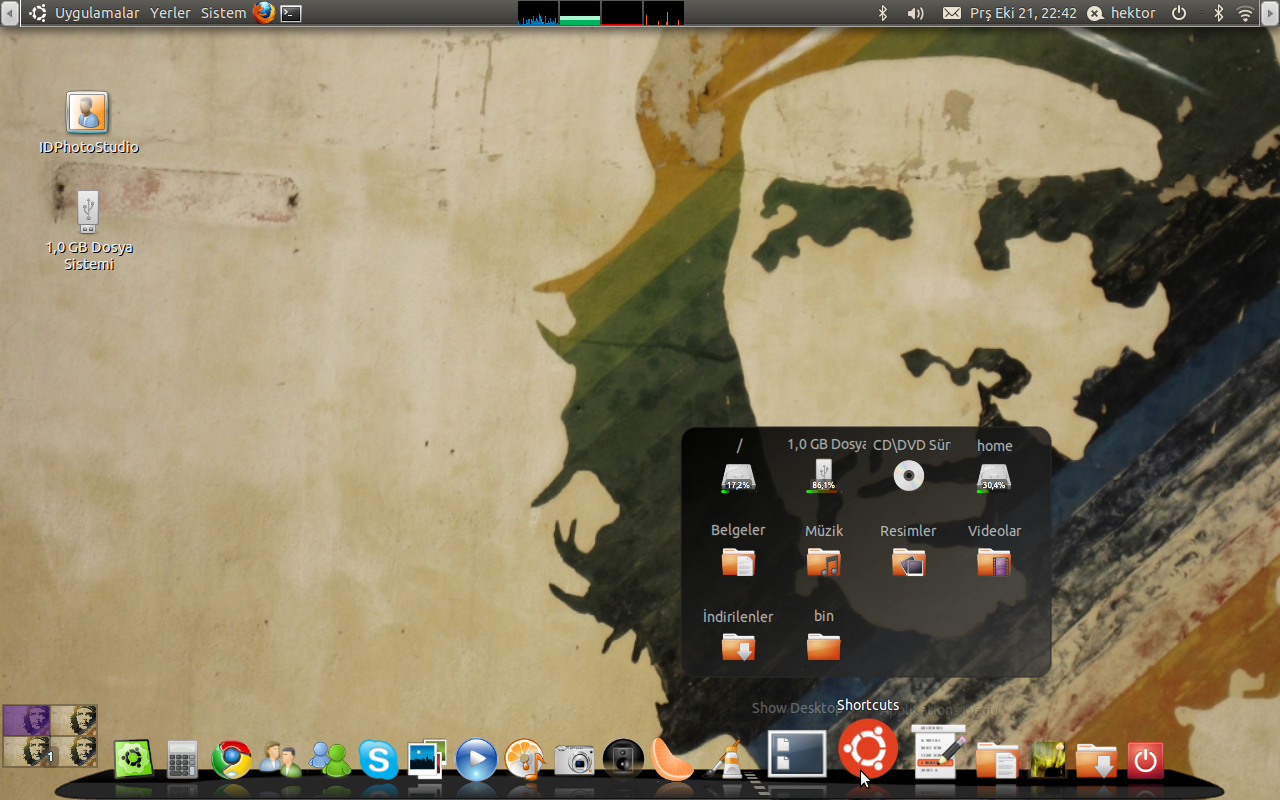Open Ubuntu Tweak from the dock
1280x800 pixels.
133,760
